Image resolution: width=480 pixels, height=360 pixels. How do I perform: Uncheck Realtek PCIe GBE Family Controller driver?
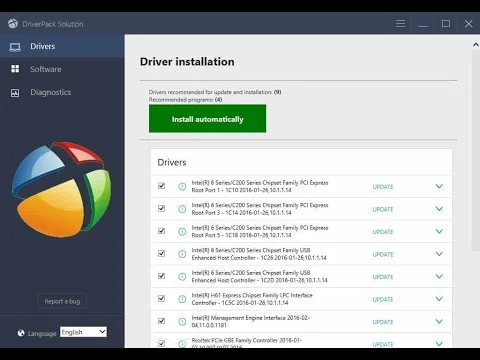click(x=161, y=343)
